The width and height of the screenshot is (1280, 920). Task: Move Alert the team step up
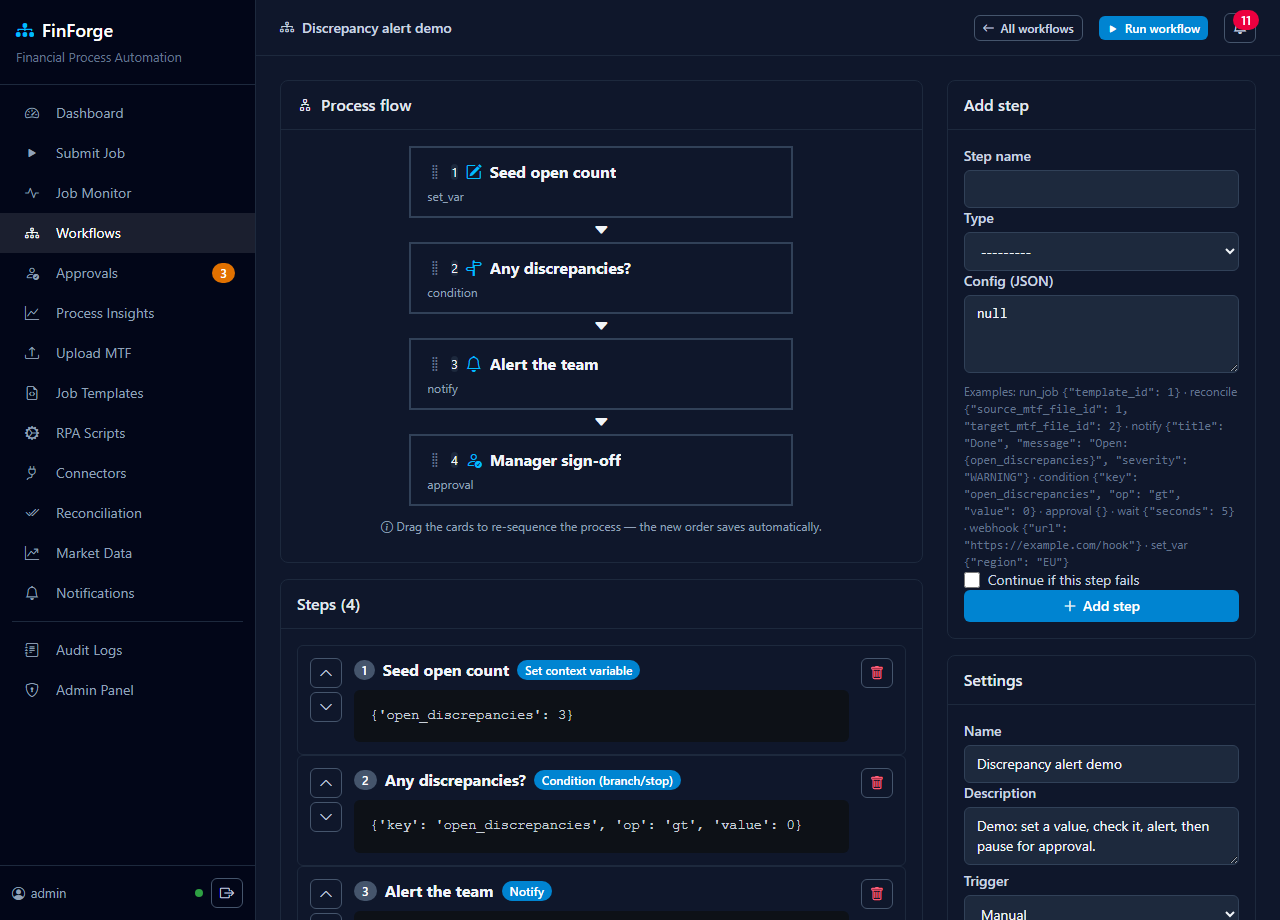pyautogui.click(x=326, y=894)
